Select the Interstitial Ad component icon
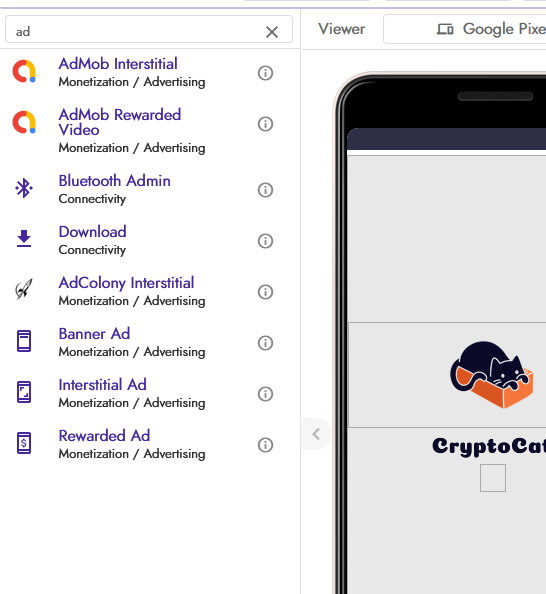Screen dimensions: 546x594 pos(24,392)
